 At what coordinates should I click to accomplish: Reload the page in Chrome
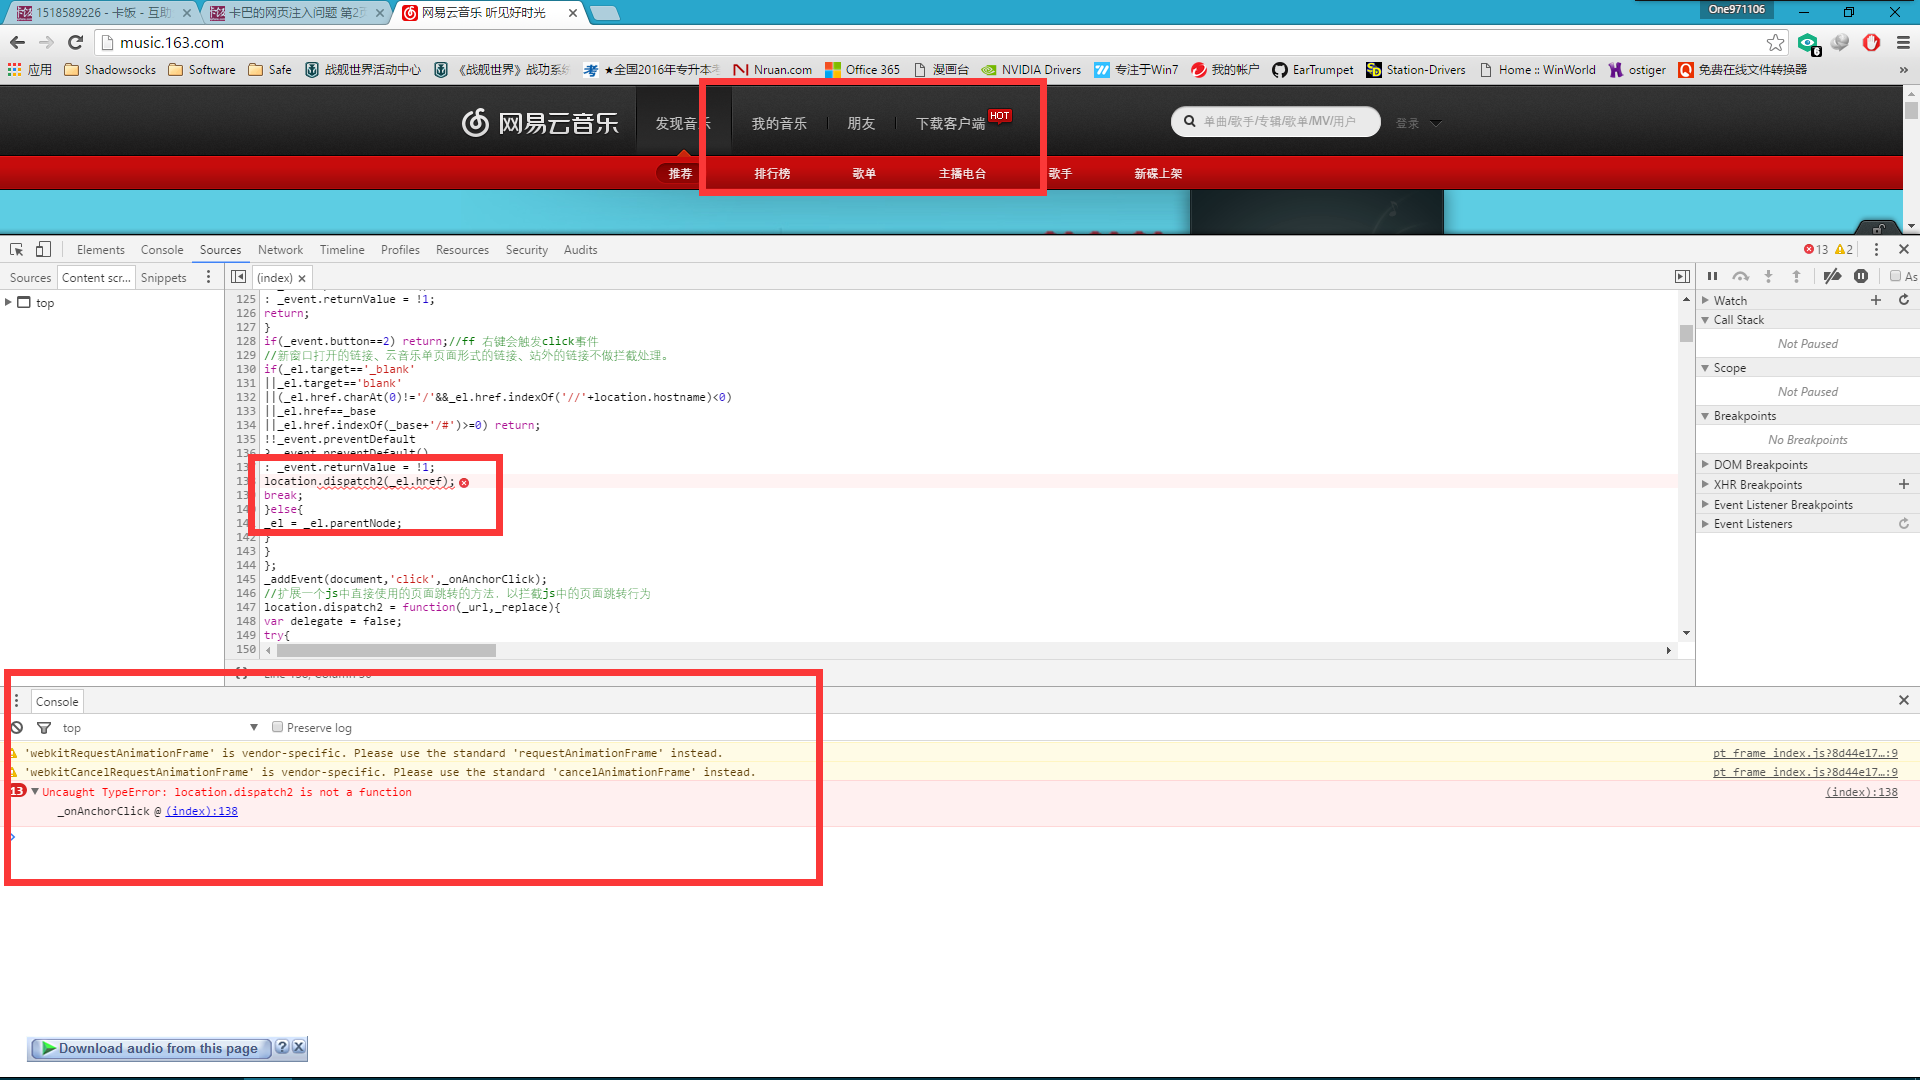75,42
